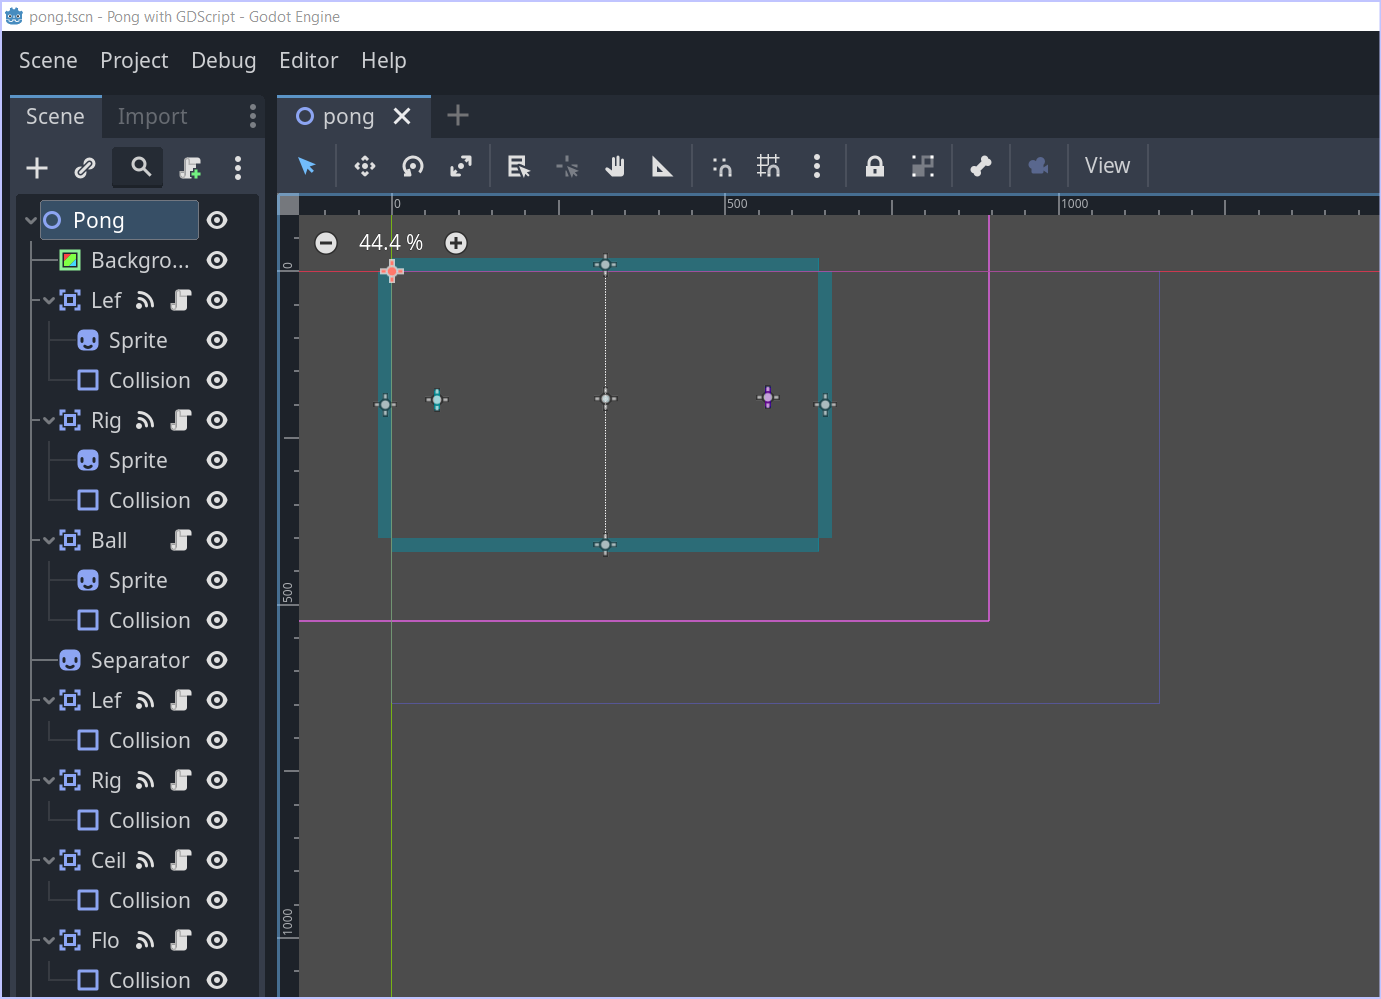Image resolution: width=1381 pixels, height=999 pixels.
Task: Attach a new script from the Scene dock
Action: click(x=189, y=167)
